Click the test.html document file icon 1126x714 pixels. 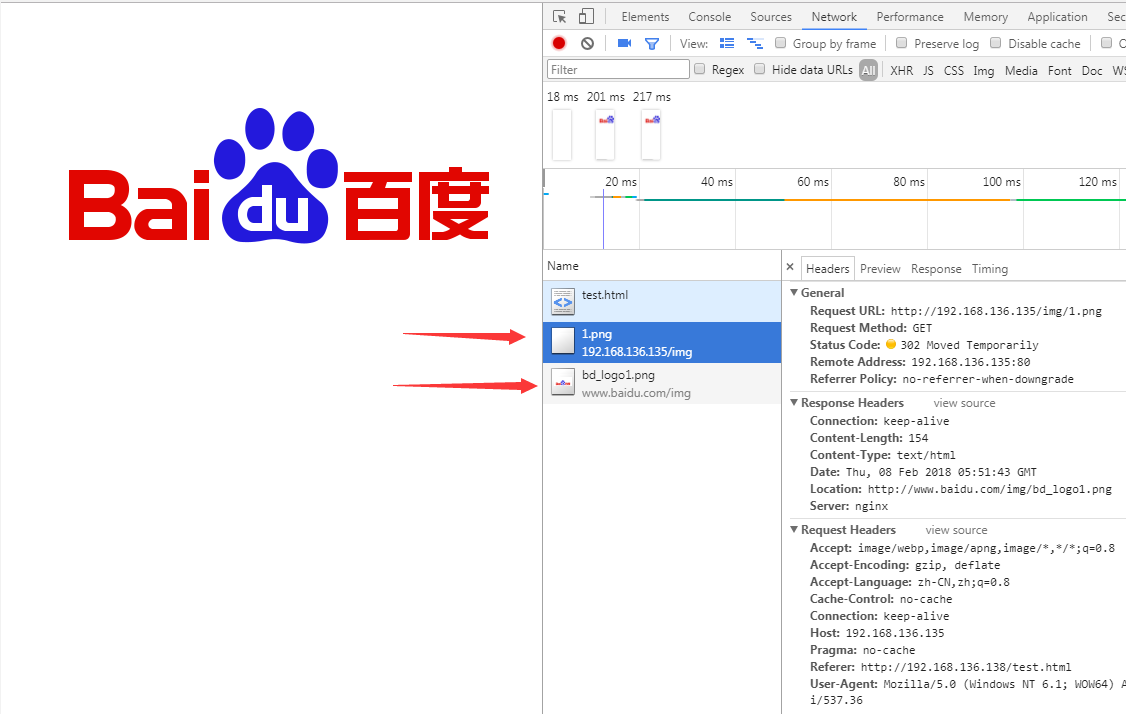pyautogui.click(x=563, y=302)
